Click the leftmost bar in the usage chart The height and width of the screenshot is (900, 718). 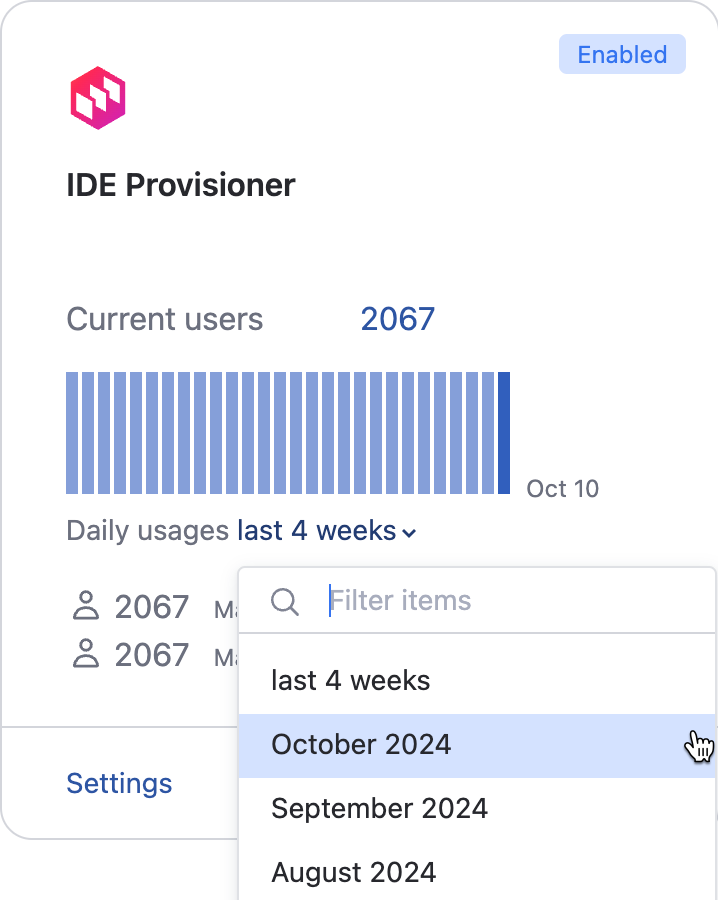tap(71, 432)
